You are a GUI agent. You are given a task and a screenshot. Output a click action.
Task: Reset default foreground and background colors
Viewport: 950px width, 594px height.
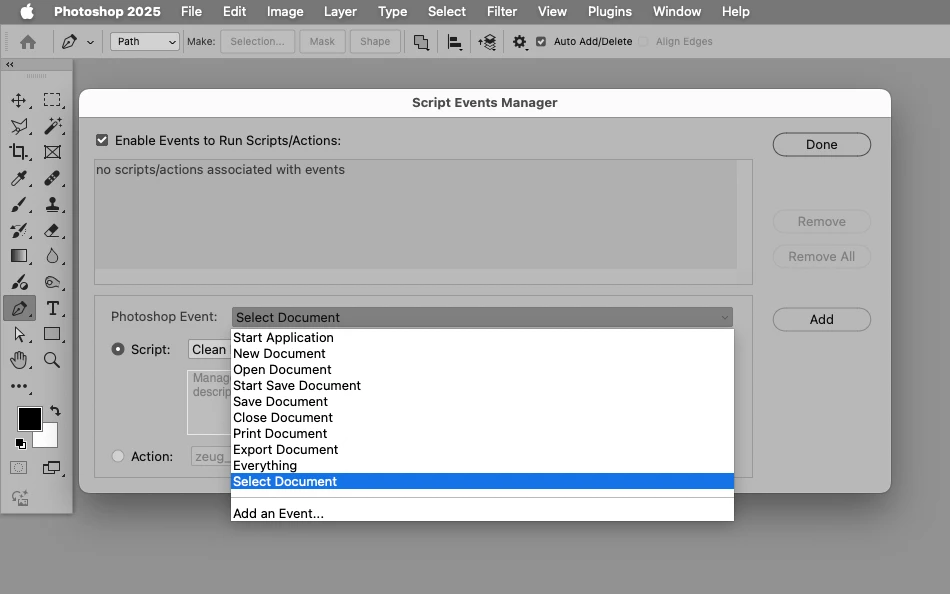click(21, 444)
